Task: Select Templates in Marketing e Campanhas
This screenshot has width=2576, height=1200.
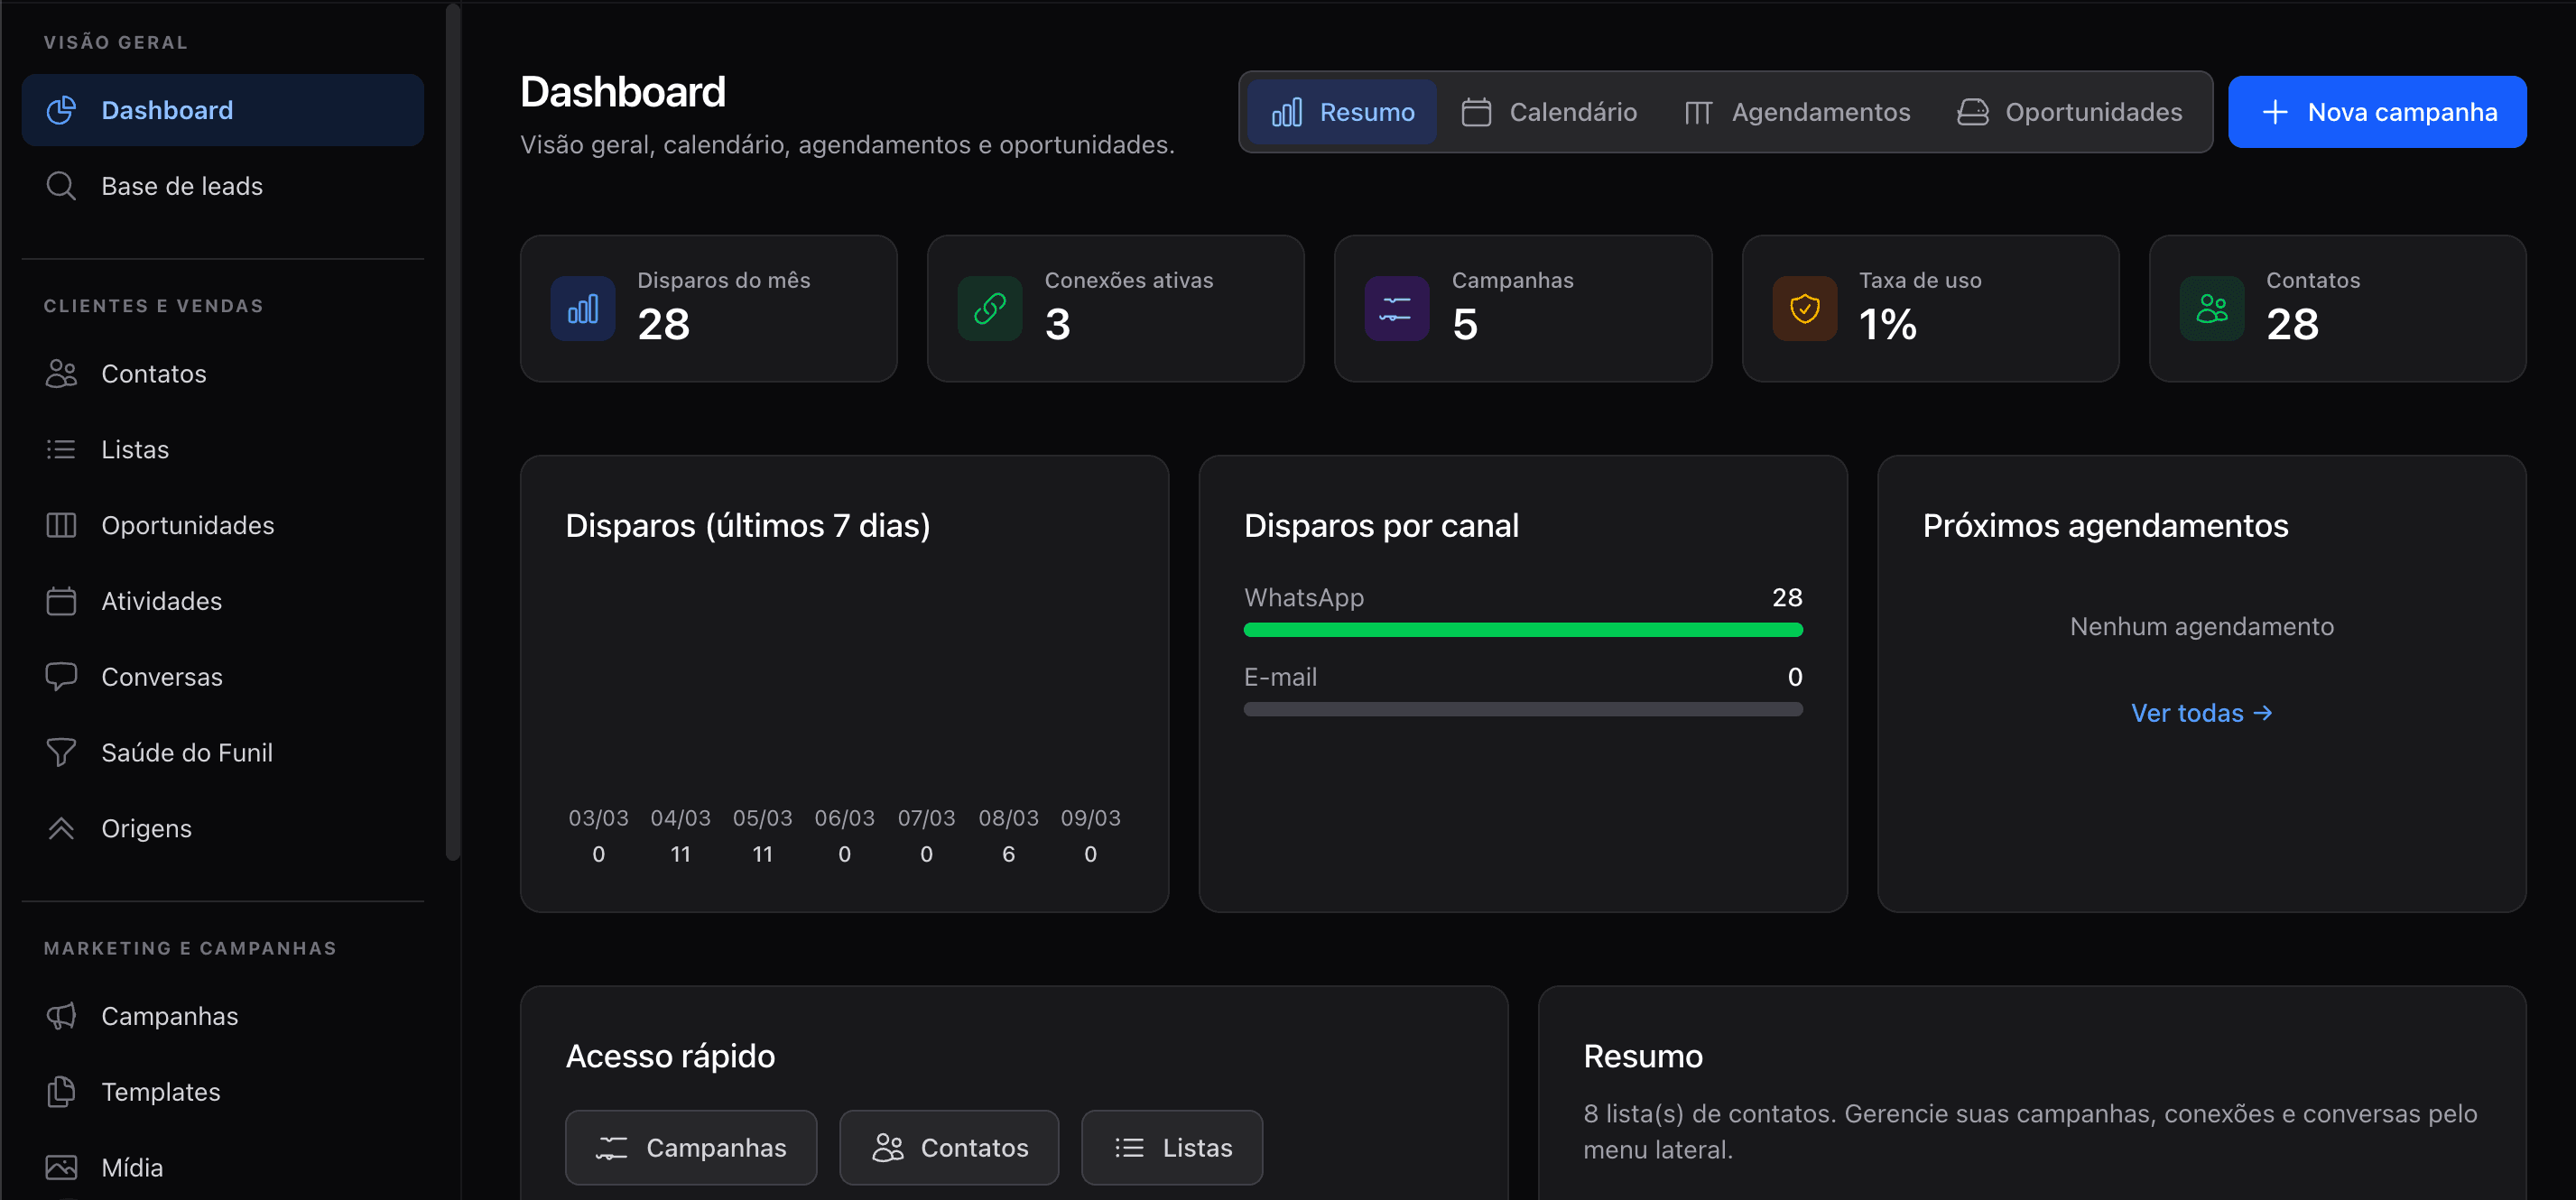Action: (x=160, y=1091)
